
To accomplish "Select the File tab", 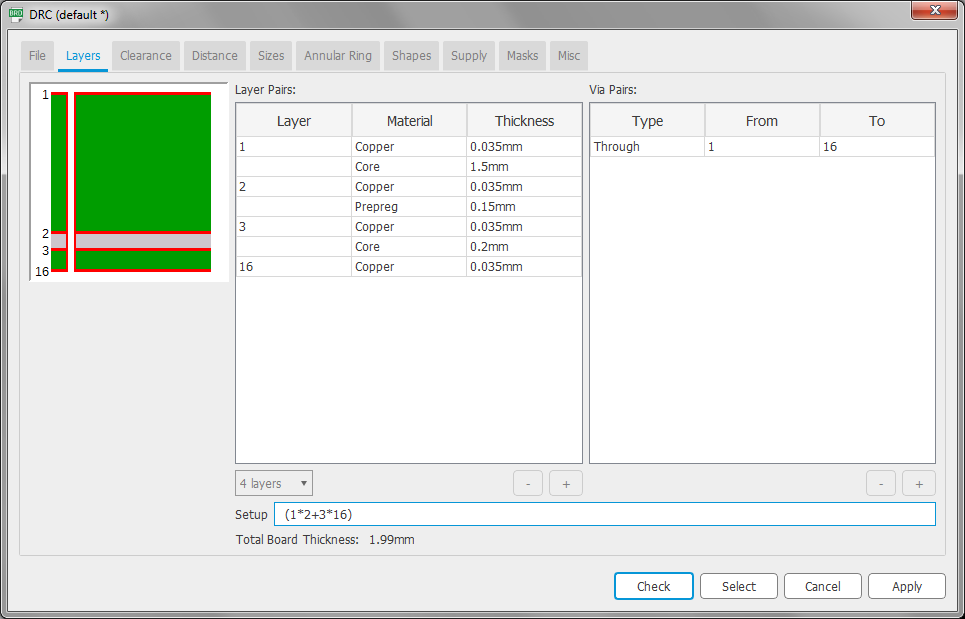I will pyautogui.click(x=38, y=56).
